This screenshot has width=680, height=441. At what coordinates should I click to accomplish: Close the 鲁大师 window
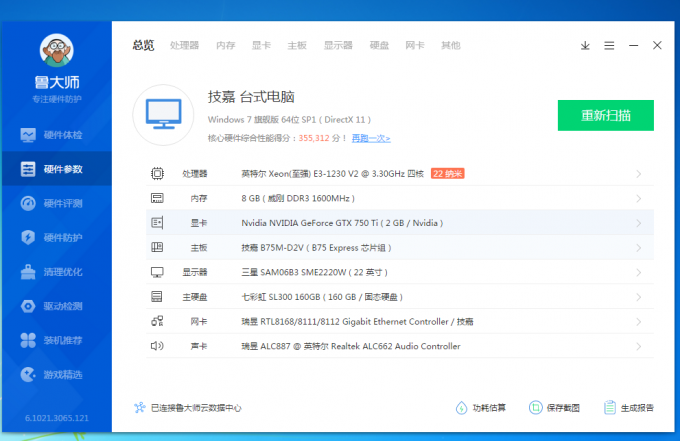(657, 45)
